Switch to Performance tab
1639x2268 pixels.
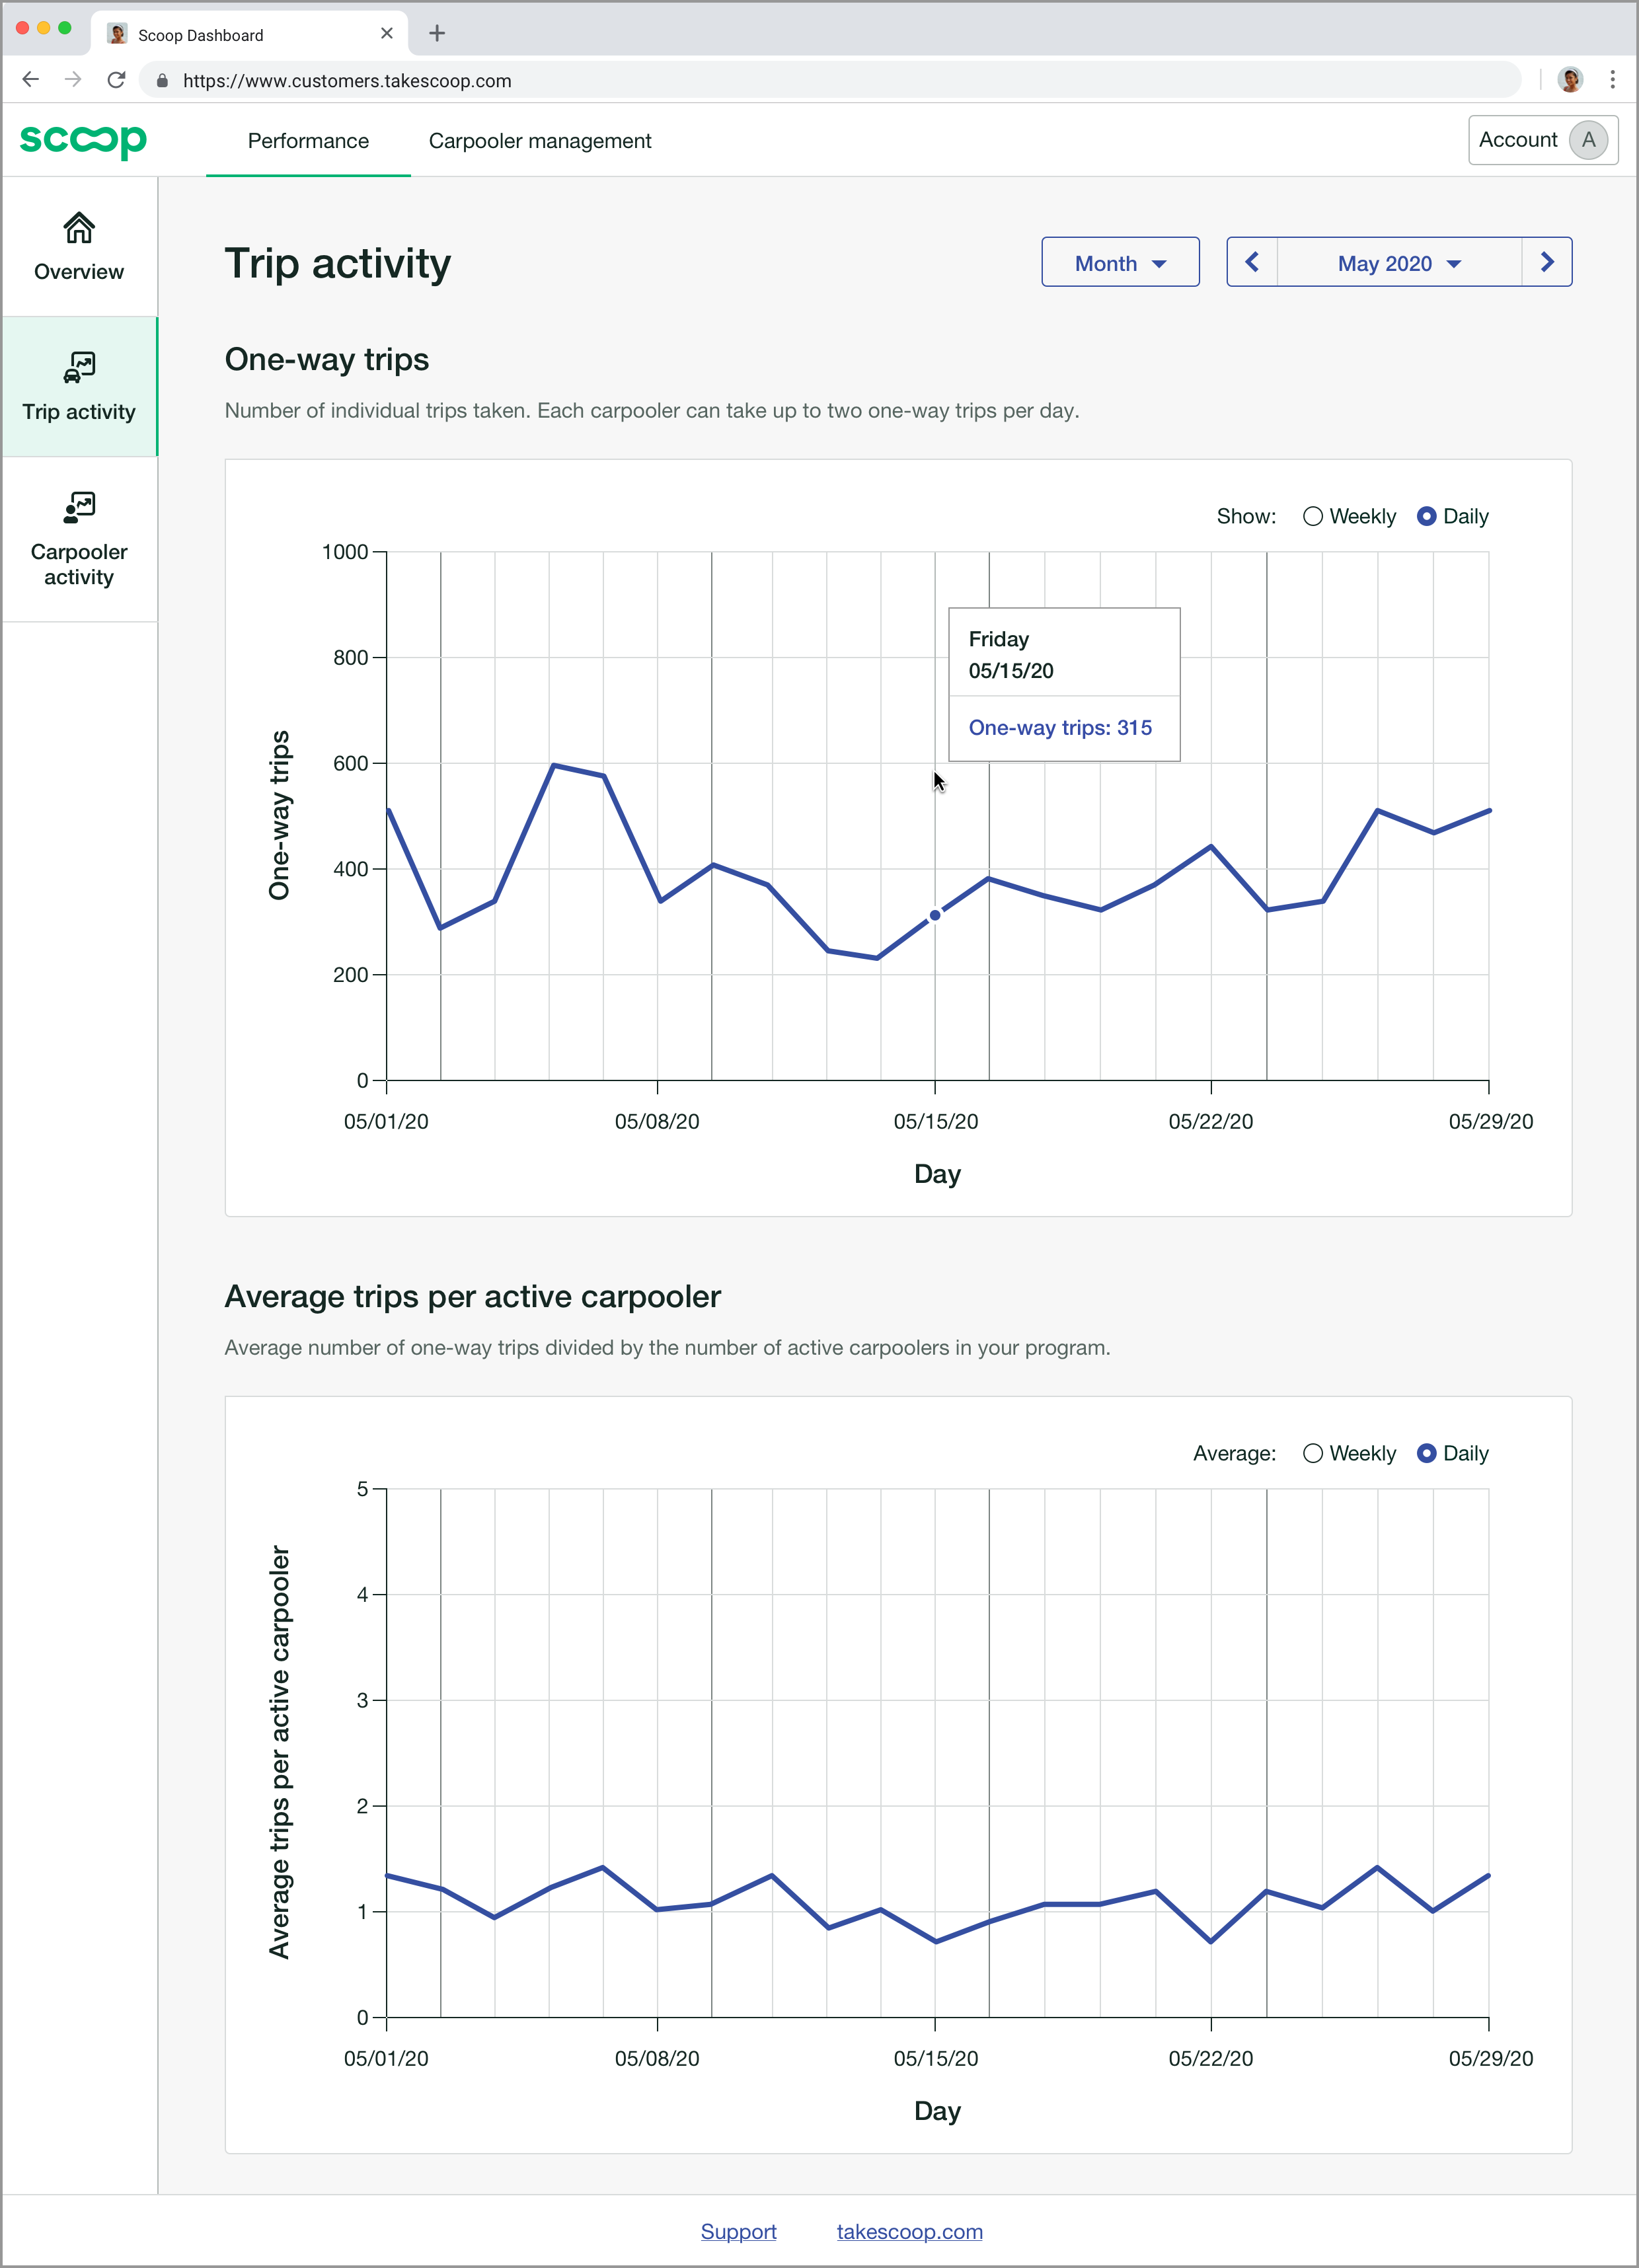pyautogui.click(x=308, y=141)
